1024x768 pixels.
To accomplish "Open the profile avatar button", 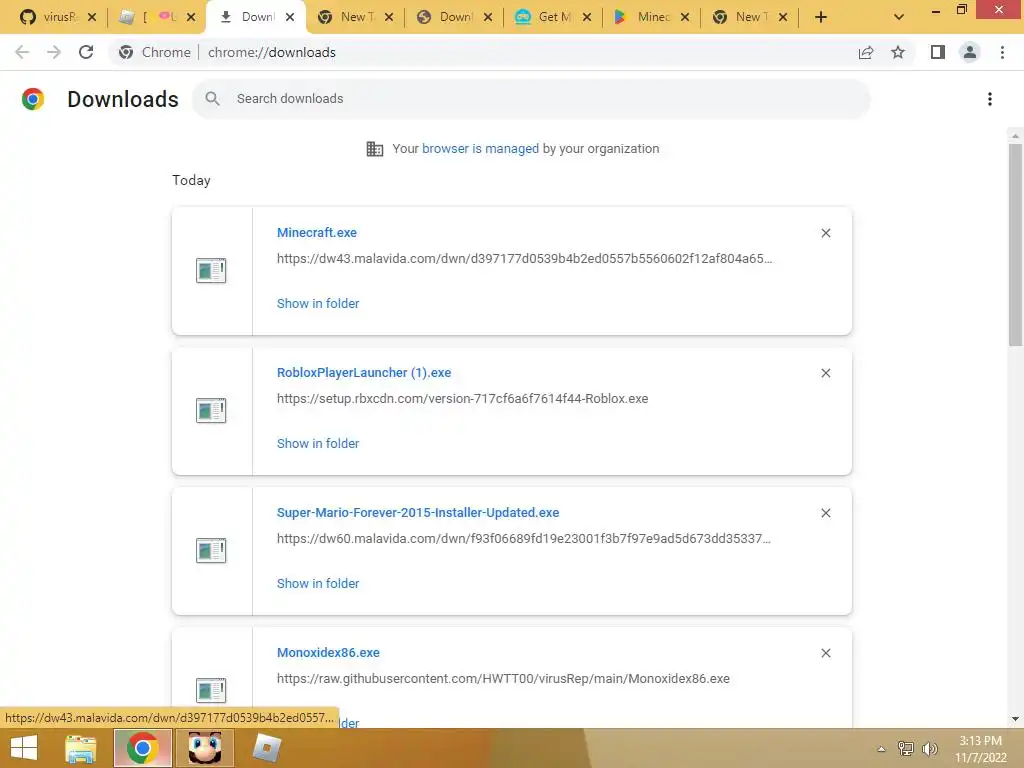I will [x=970, y=52].
